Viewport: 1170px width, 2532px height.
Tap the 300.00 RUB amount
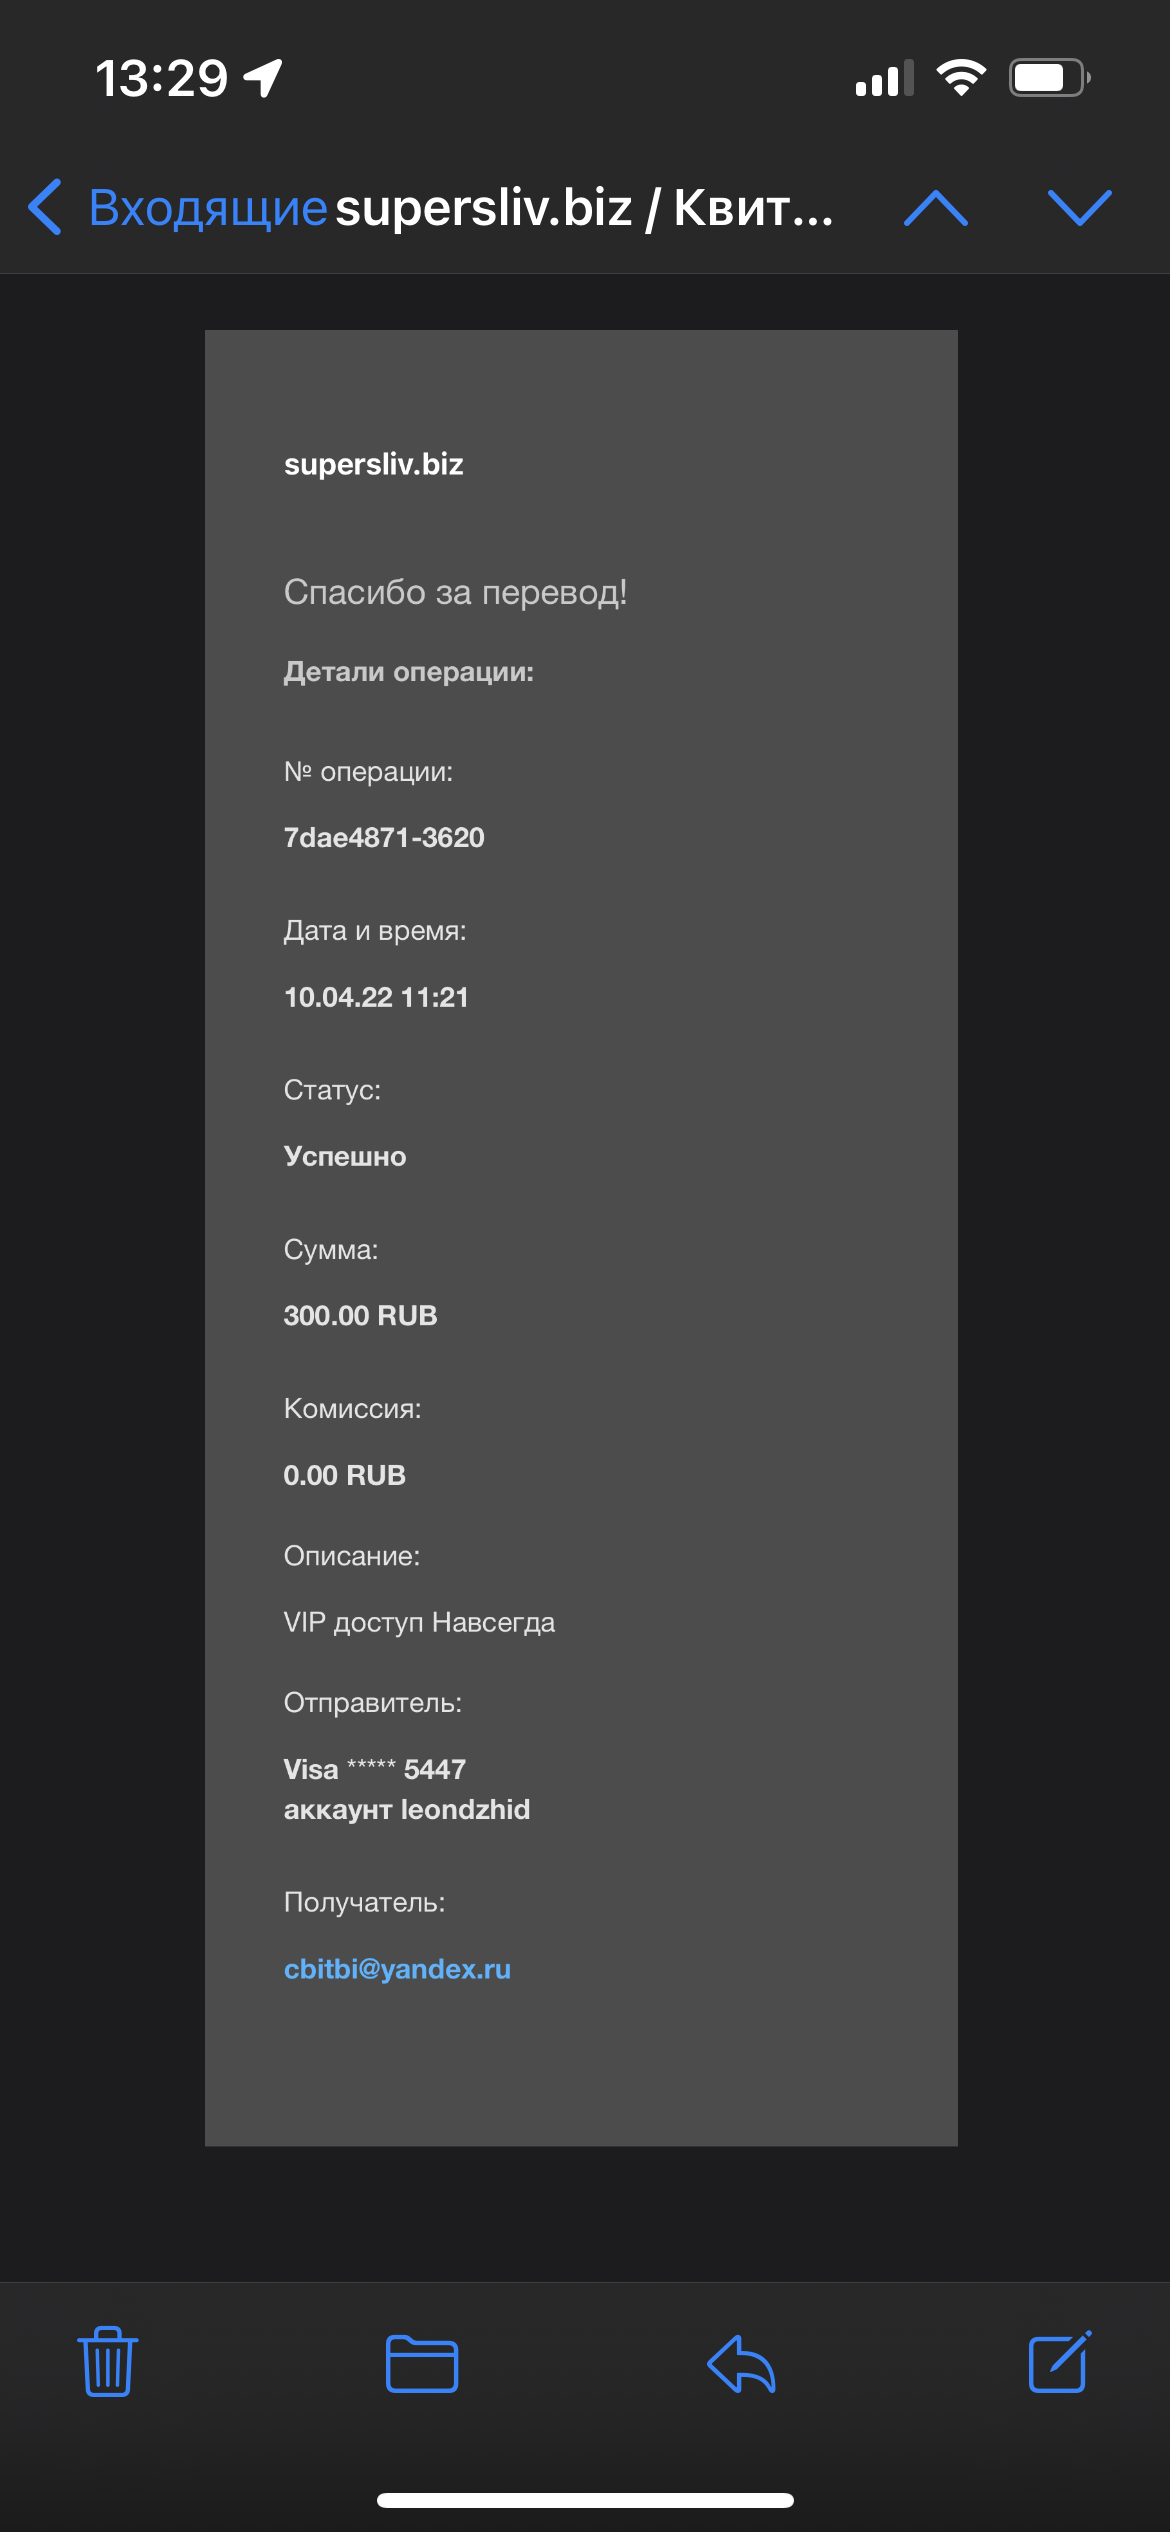(360, 1315)
